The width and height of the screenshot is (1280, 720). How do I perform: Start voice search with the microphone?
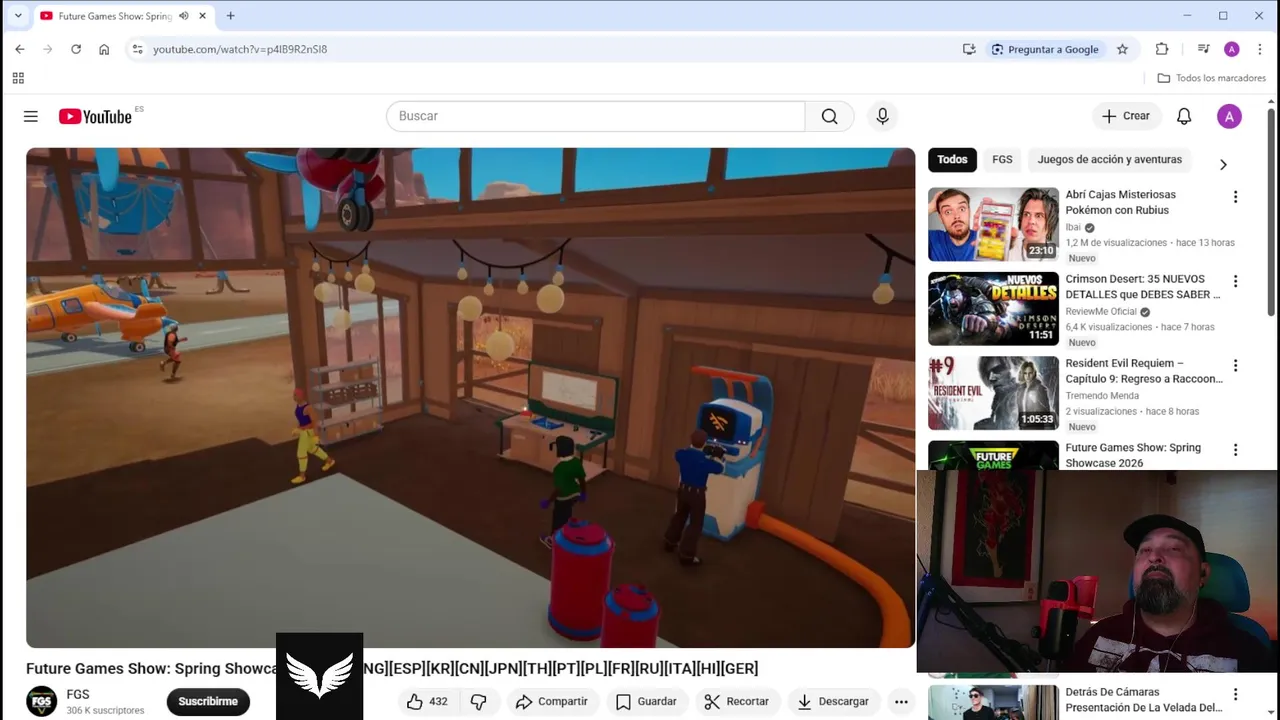(x=882, y=116)
